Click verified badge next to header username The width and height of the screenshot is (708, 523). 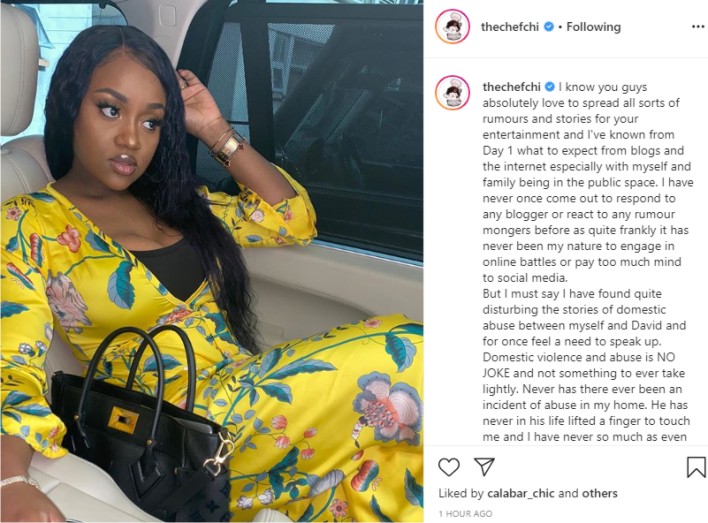click(x=549, y=27)
